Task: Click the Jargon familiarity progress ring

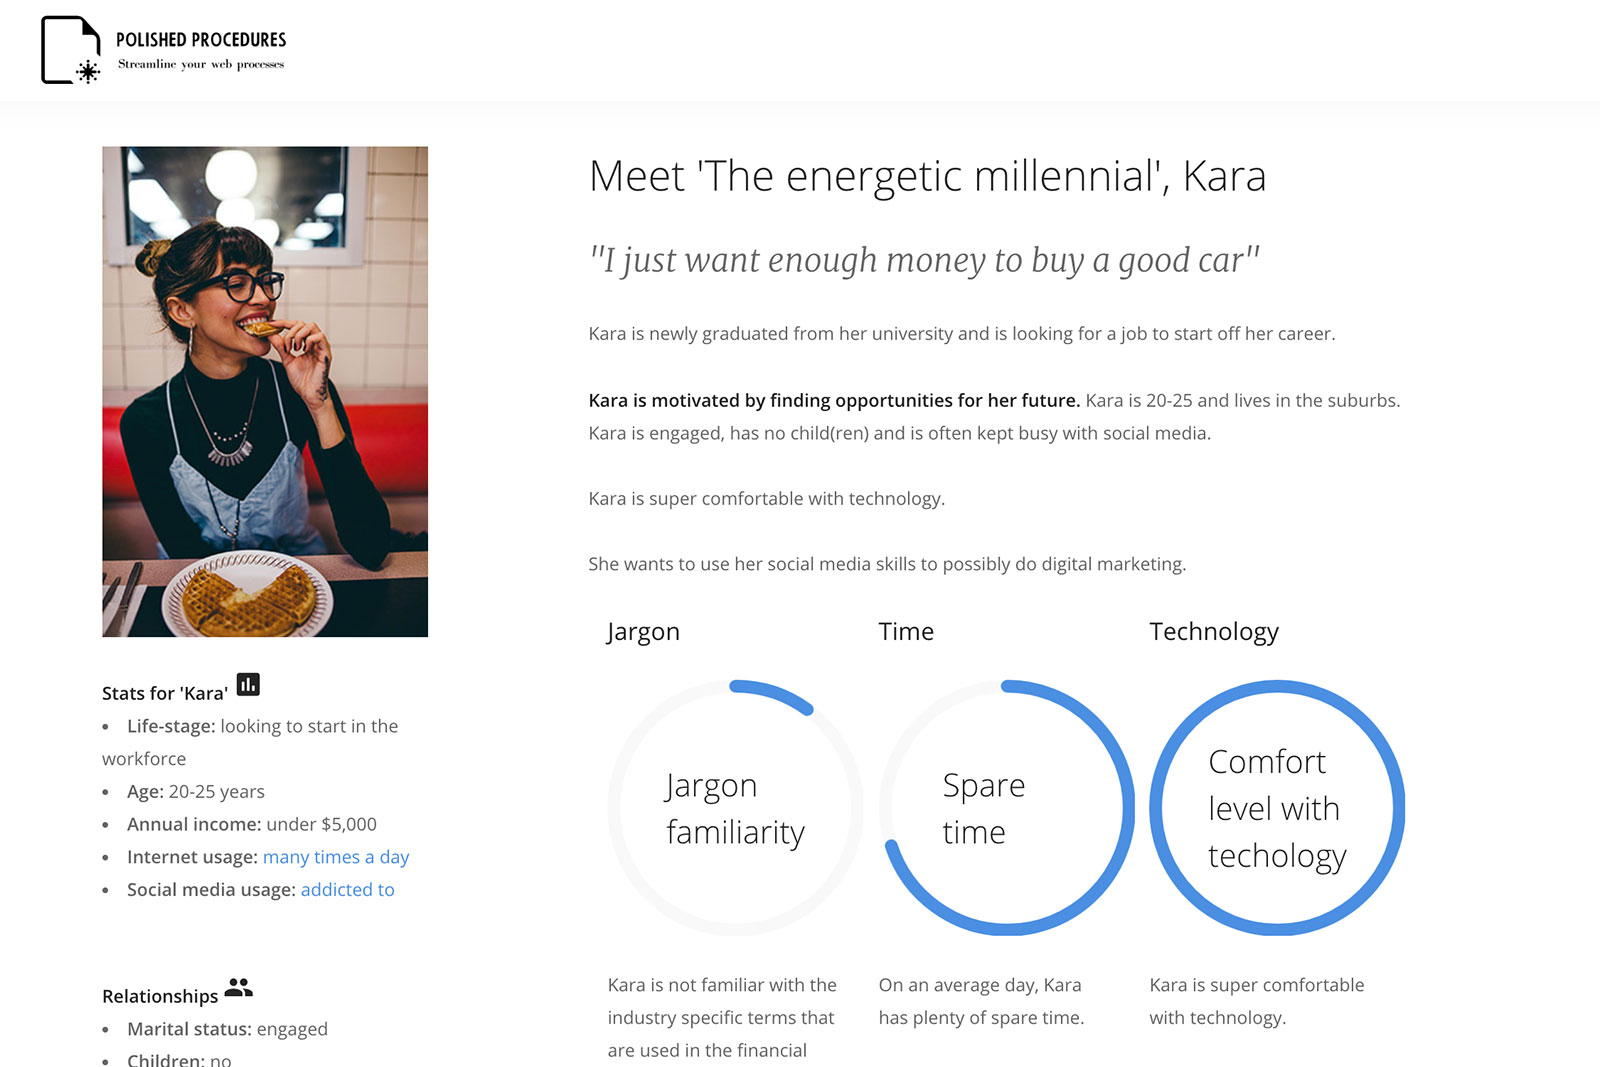Action: pyautogui.click(x=734, y=808)
